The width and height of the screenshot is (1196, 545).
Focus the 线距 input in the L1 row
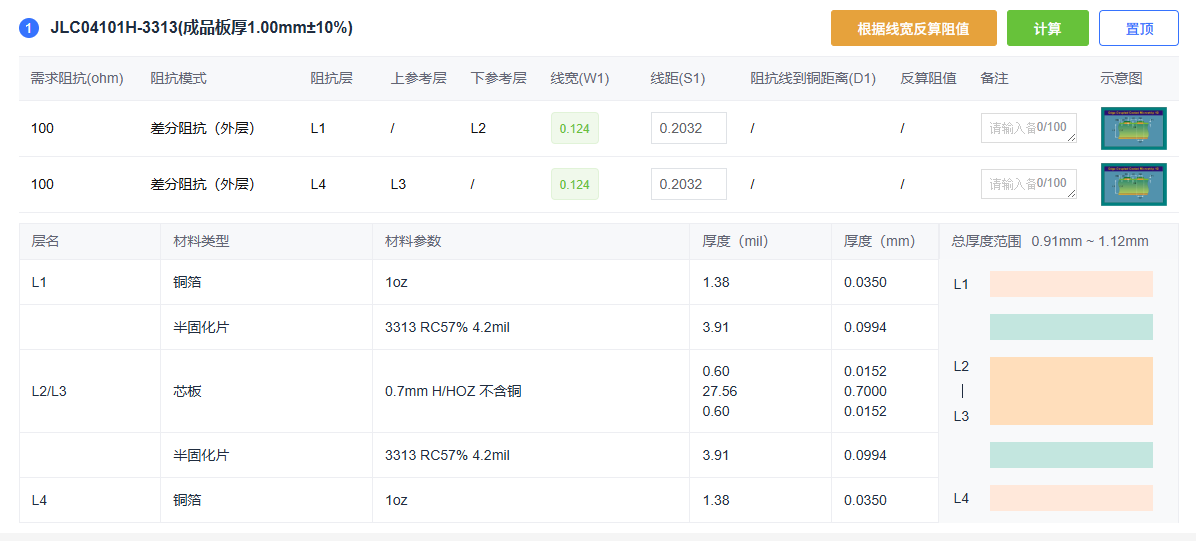pos(688,128)
